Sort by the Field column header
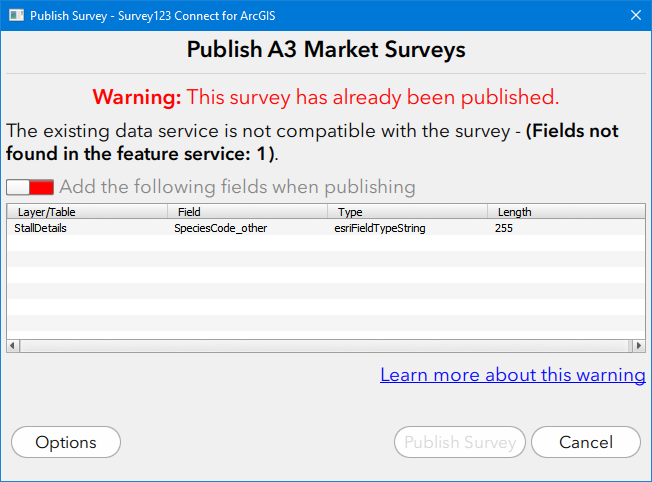Screen dimensions: 652x482 click(247, 212)
